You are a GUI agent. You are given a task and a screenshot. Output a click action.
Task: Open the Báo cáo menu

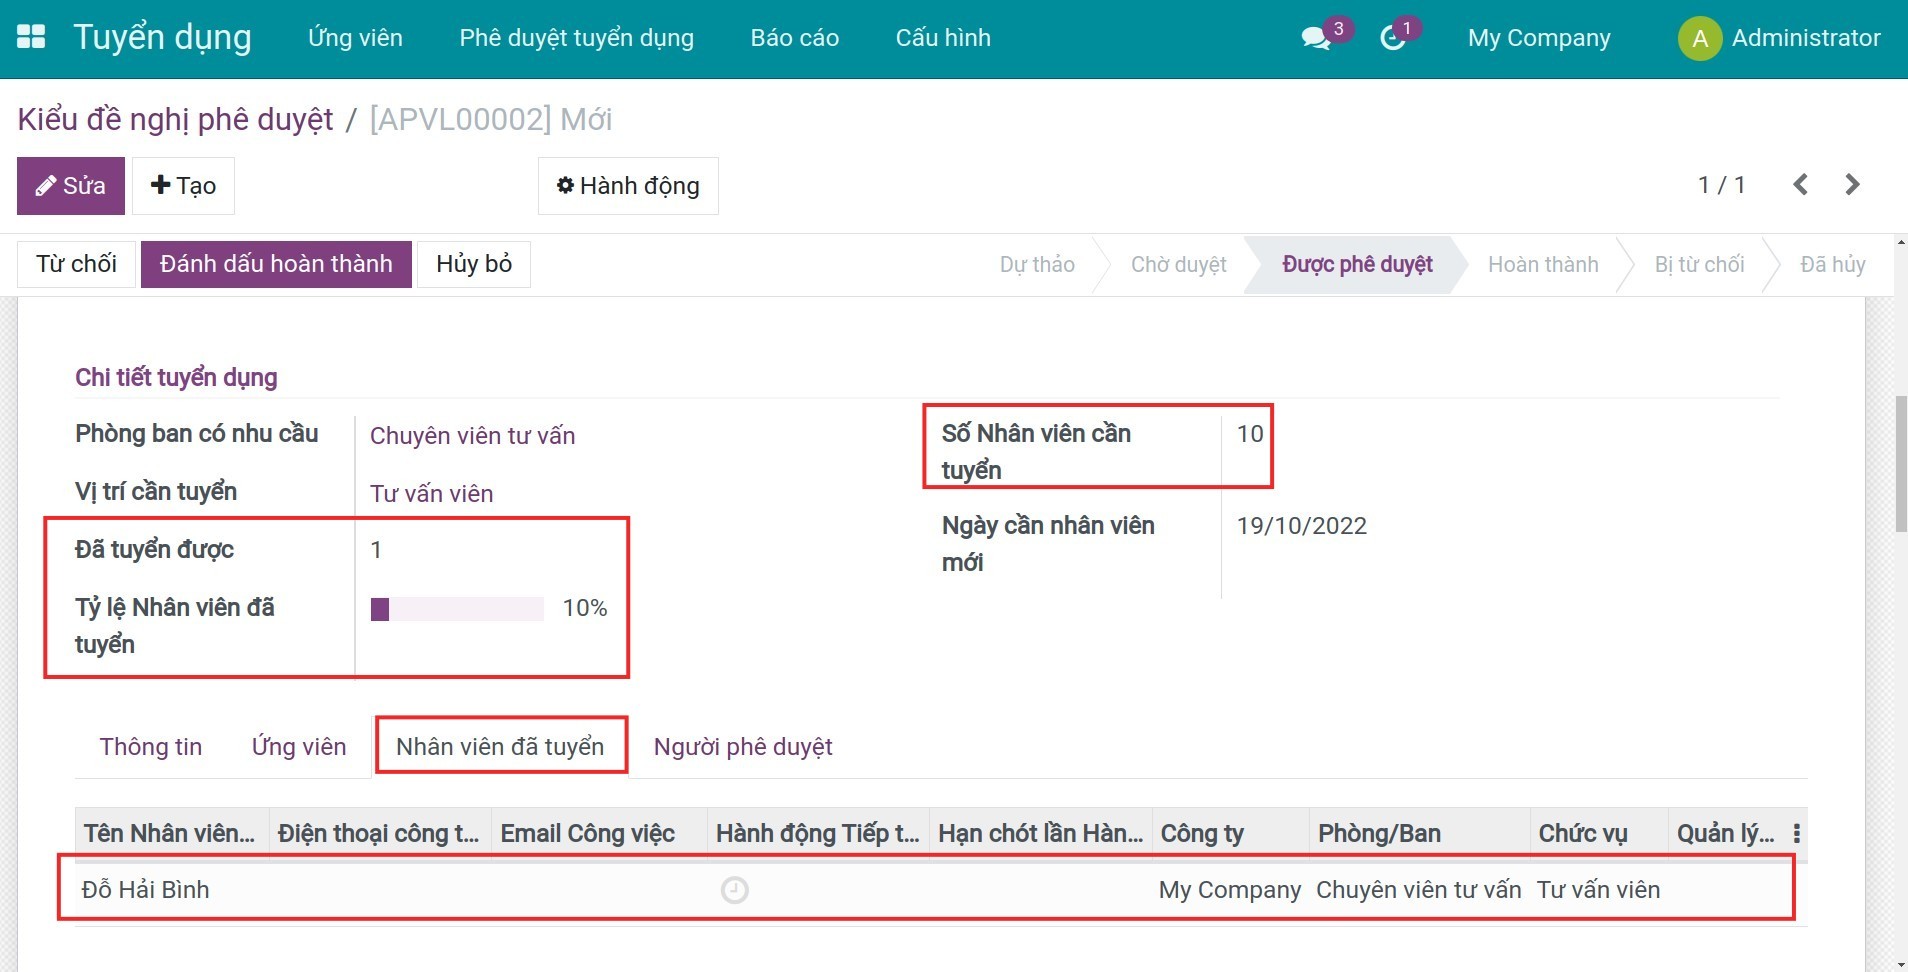(x=794, y=38)
